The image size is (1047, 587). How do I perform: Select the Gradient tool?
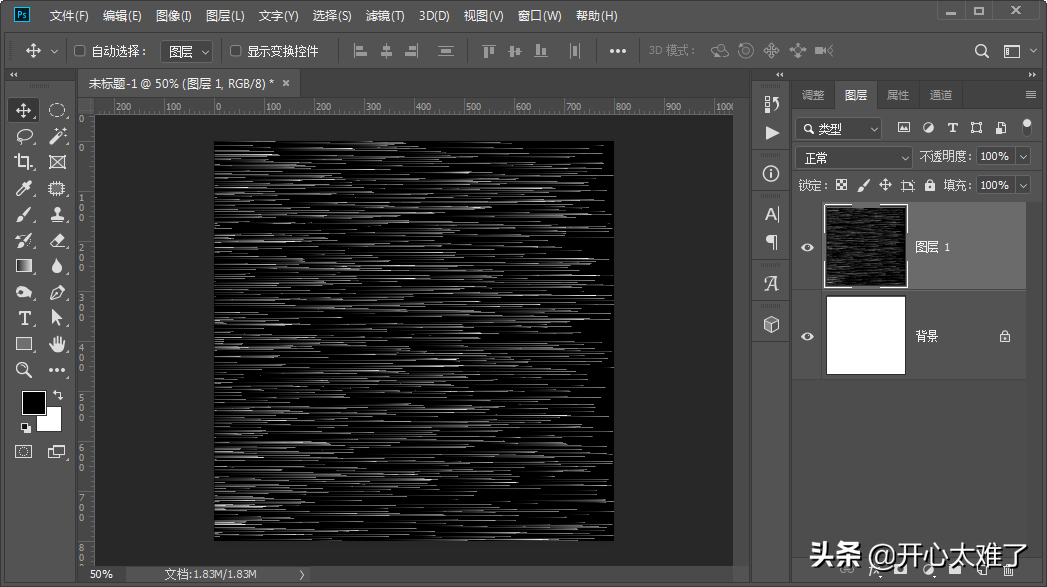point(24,266)
